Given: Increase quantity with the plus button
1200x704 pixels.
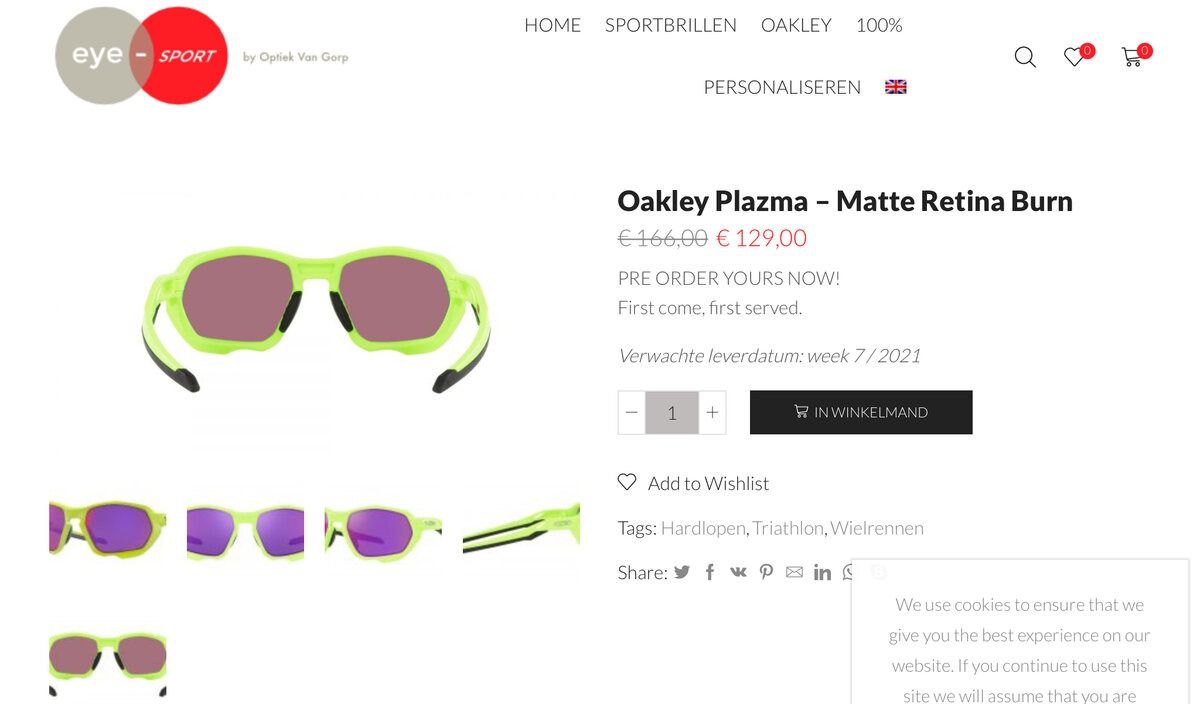Looking at the screenshot, I should (712, 412).
